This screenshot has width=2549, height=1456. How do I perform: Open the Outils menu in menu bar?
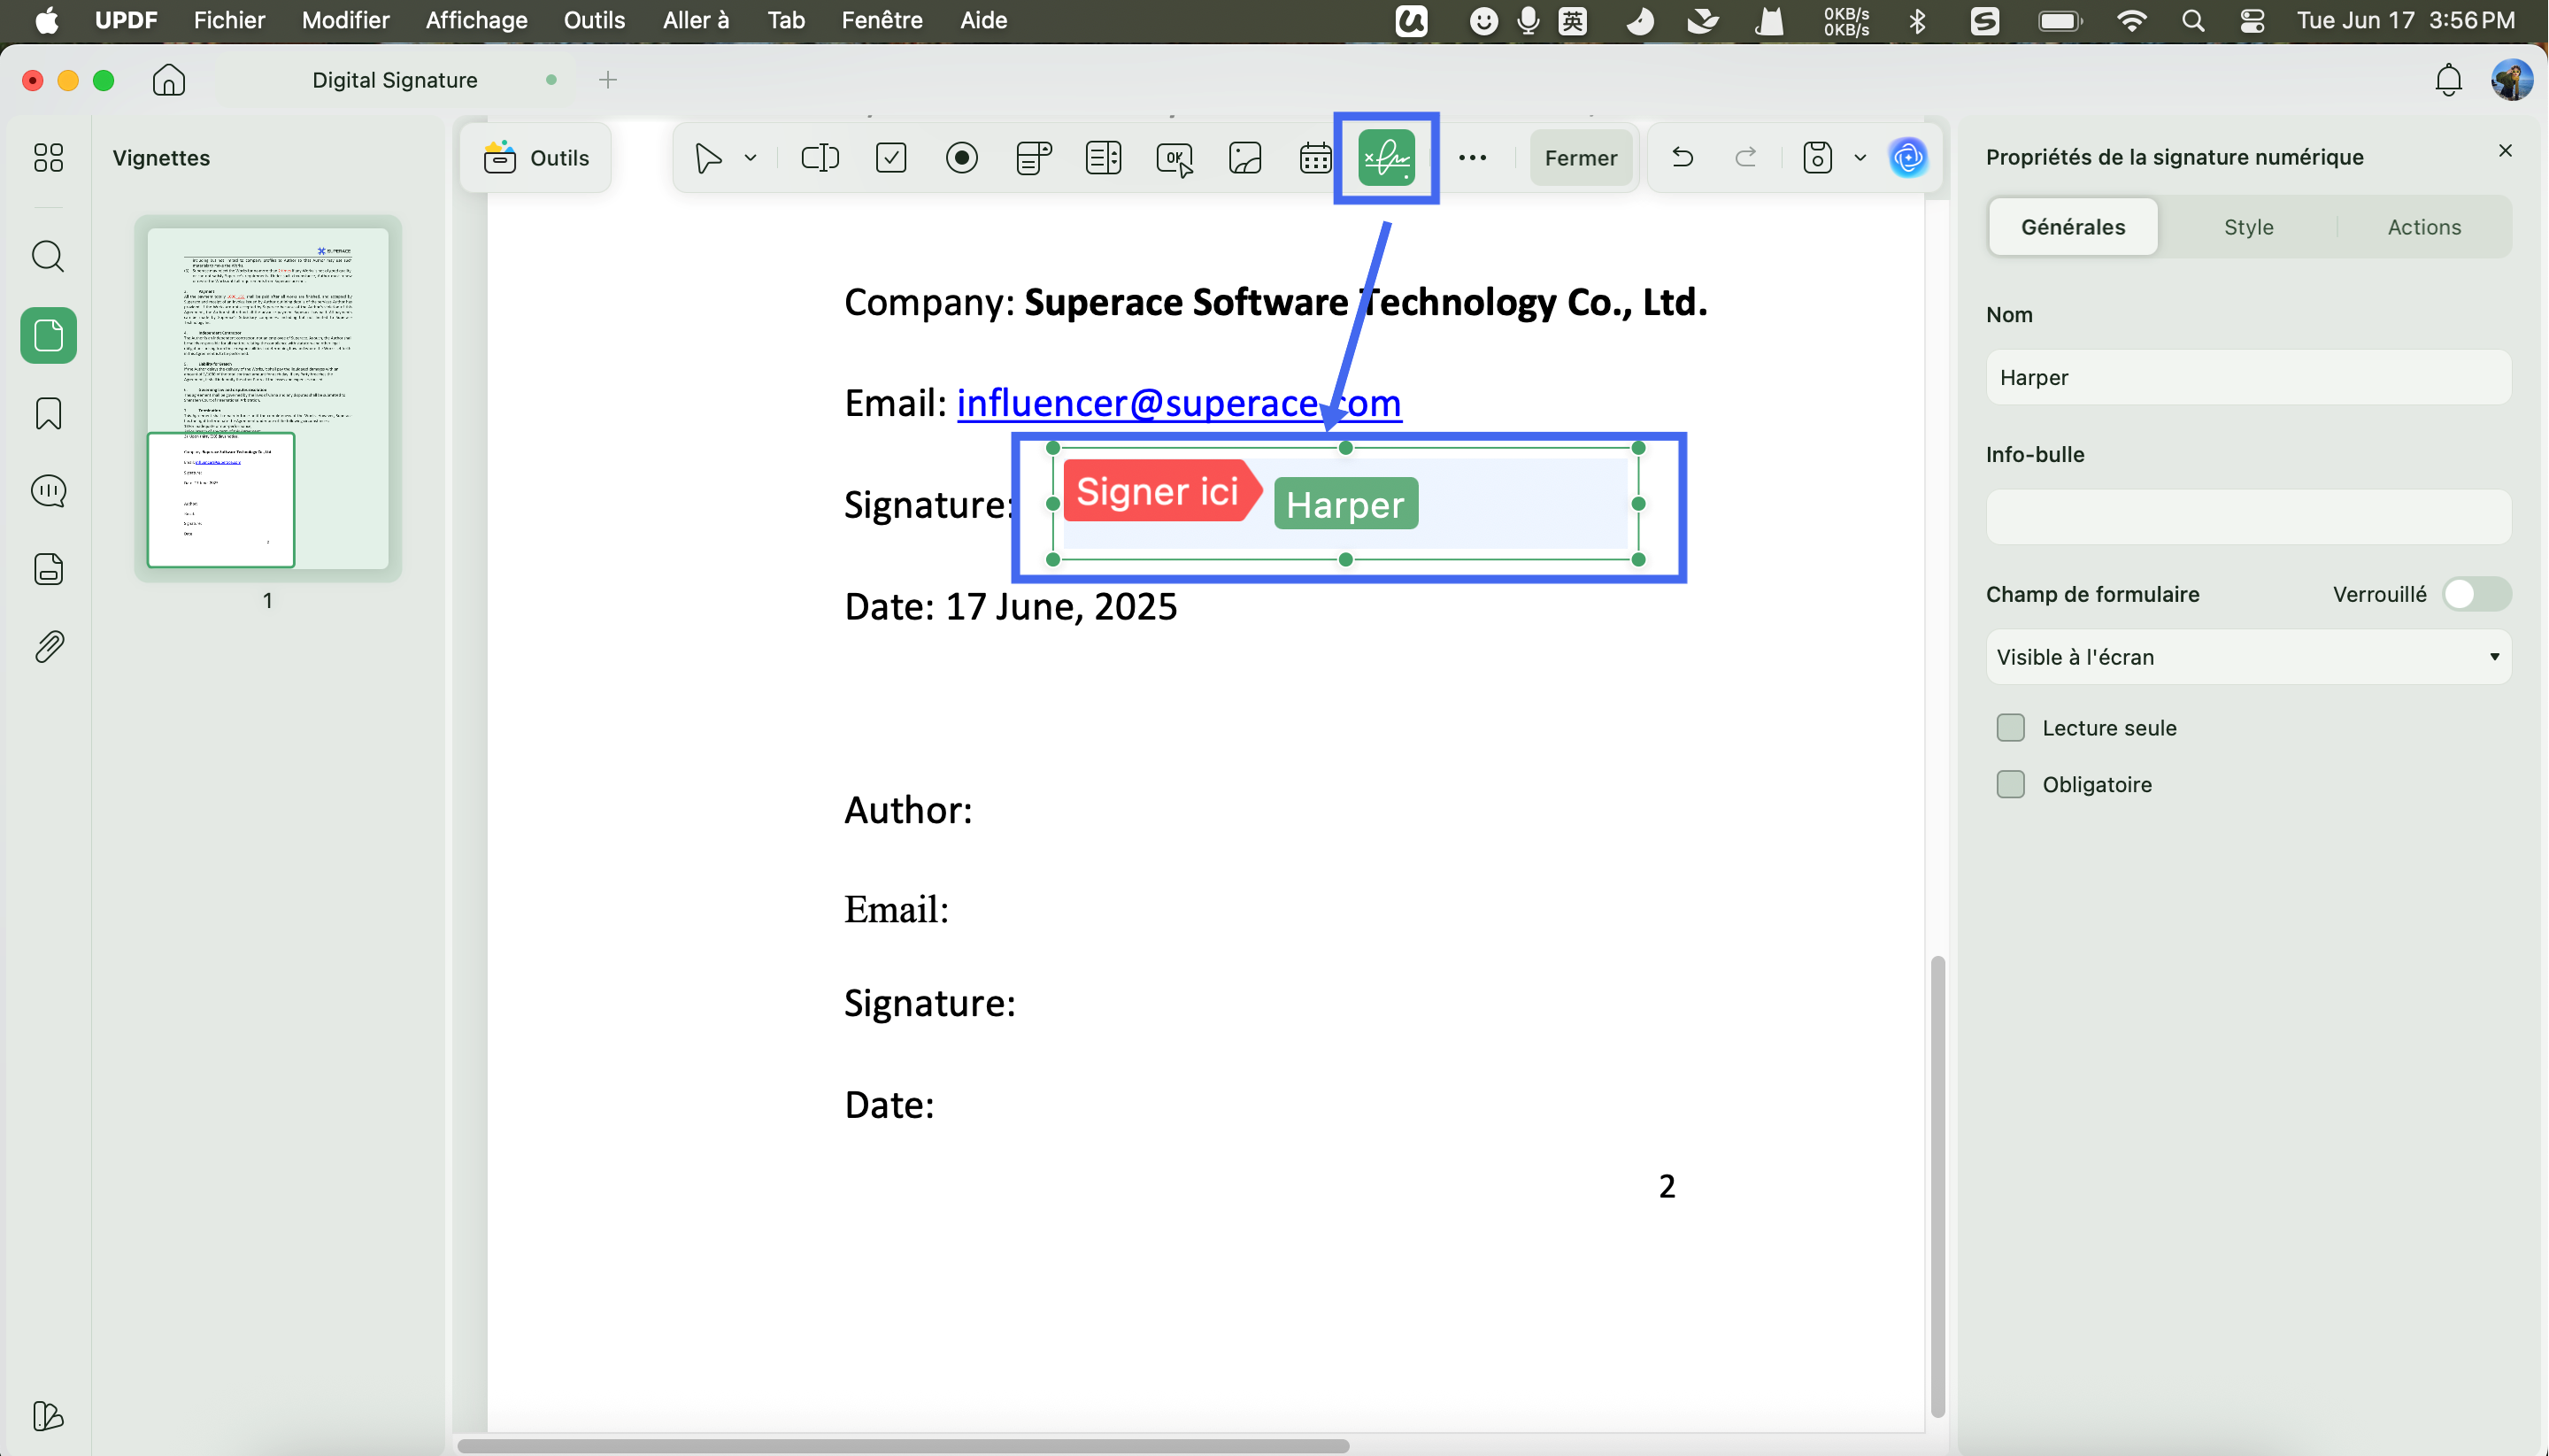point(594,20)
